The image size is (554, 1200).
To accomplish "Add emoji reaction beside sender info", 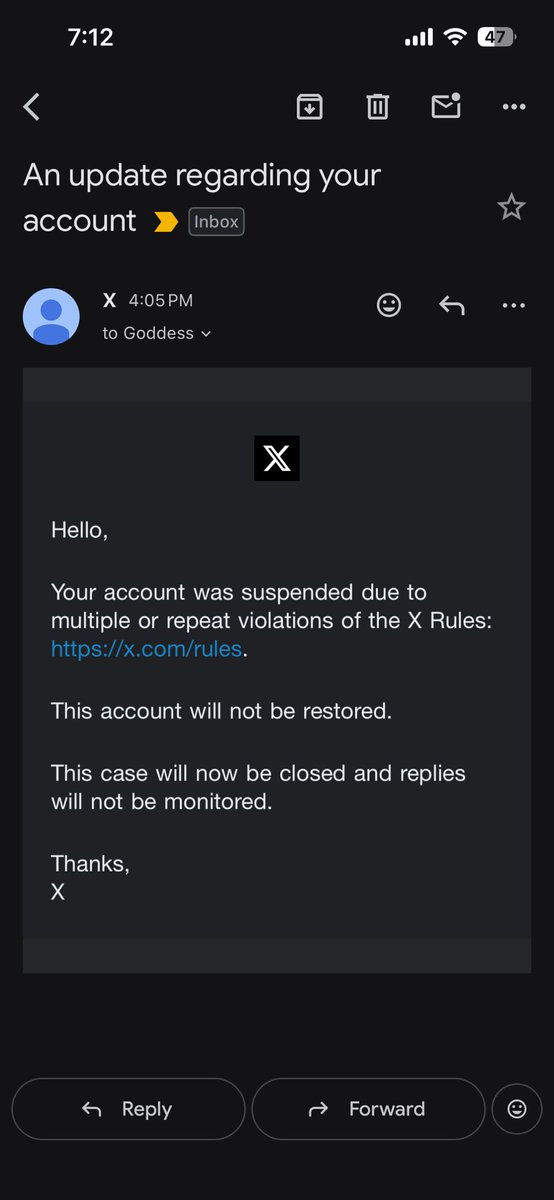I will (x=389, y=305).
